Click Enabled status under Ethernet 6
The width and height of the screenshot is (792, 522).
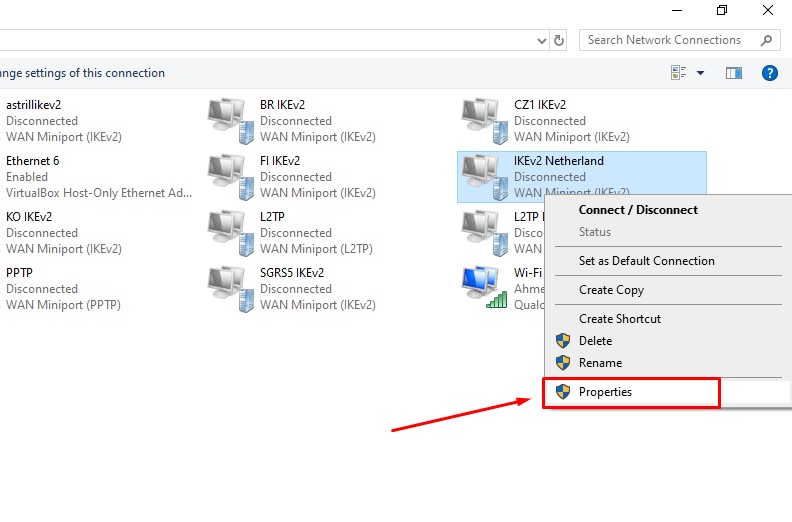pyautogui.click(x=27, y=177)
